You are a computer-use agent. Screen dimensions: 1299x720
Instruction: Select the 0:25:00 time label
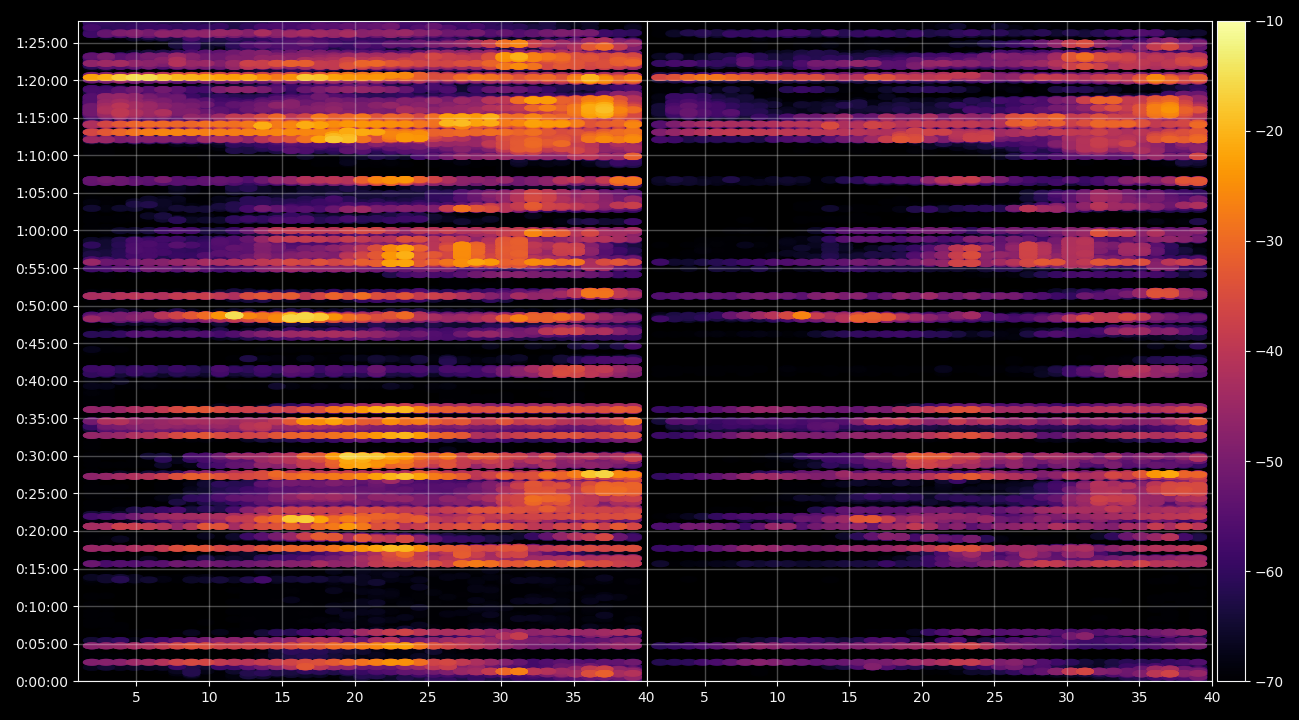[42, 494]
